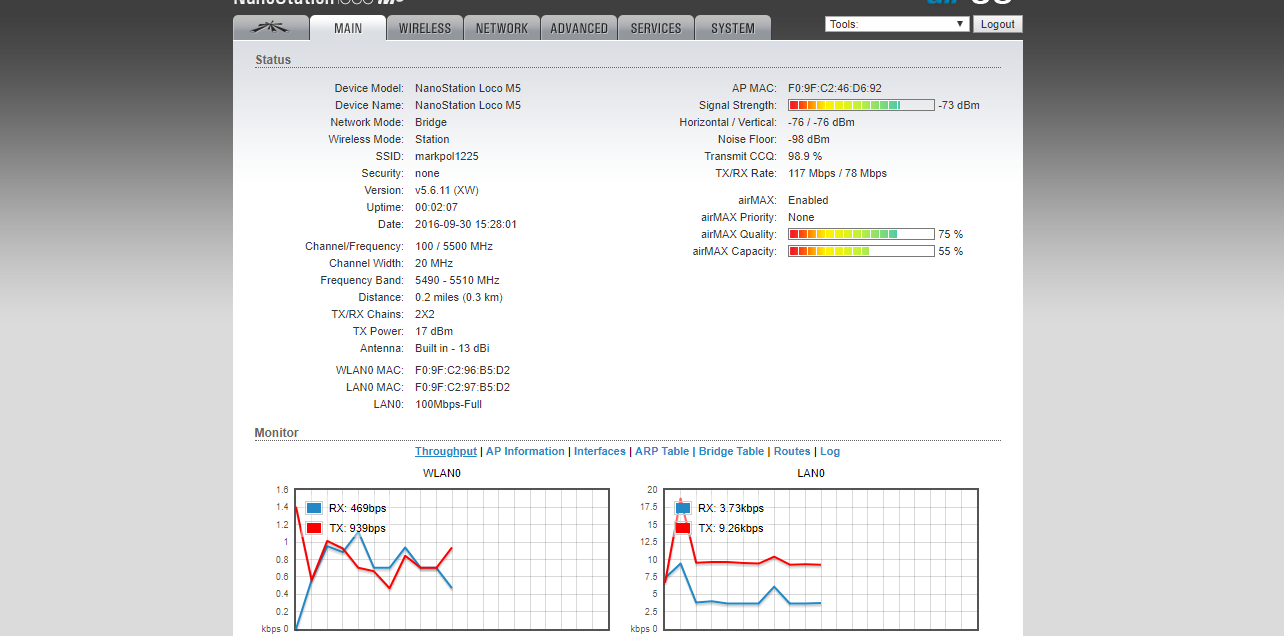Click the airMAX Quality bar
This screenshot has width=1284, height=636.
[x=861, y=234]
